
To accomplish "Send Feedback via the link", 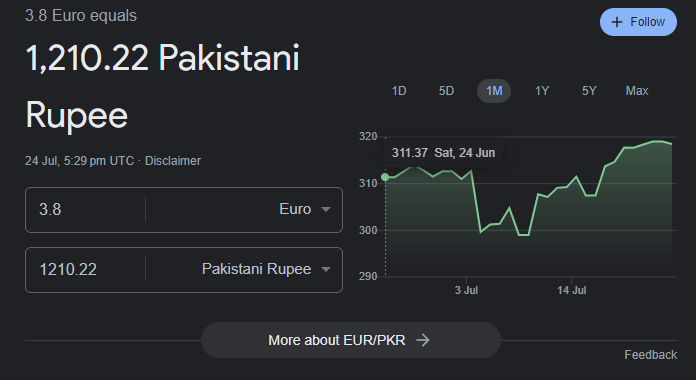I will click(650, 355).
